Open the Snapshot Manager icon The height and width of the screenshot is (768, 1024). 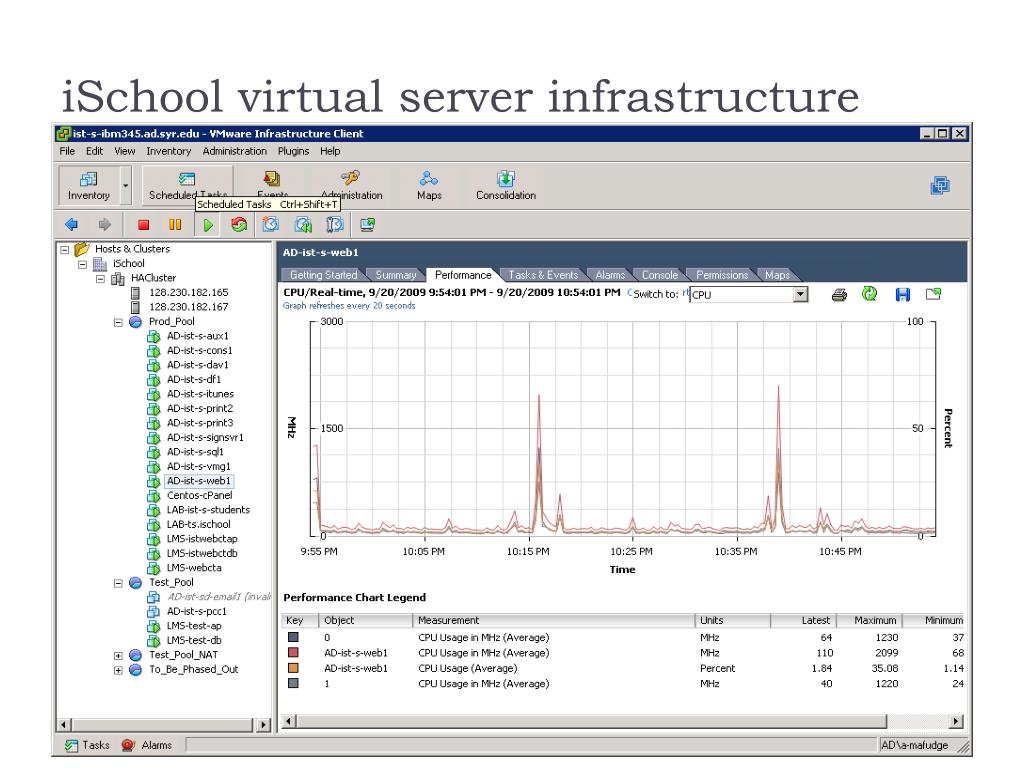pos(334,225)
